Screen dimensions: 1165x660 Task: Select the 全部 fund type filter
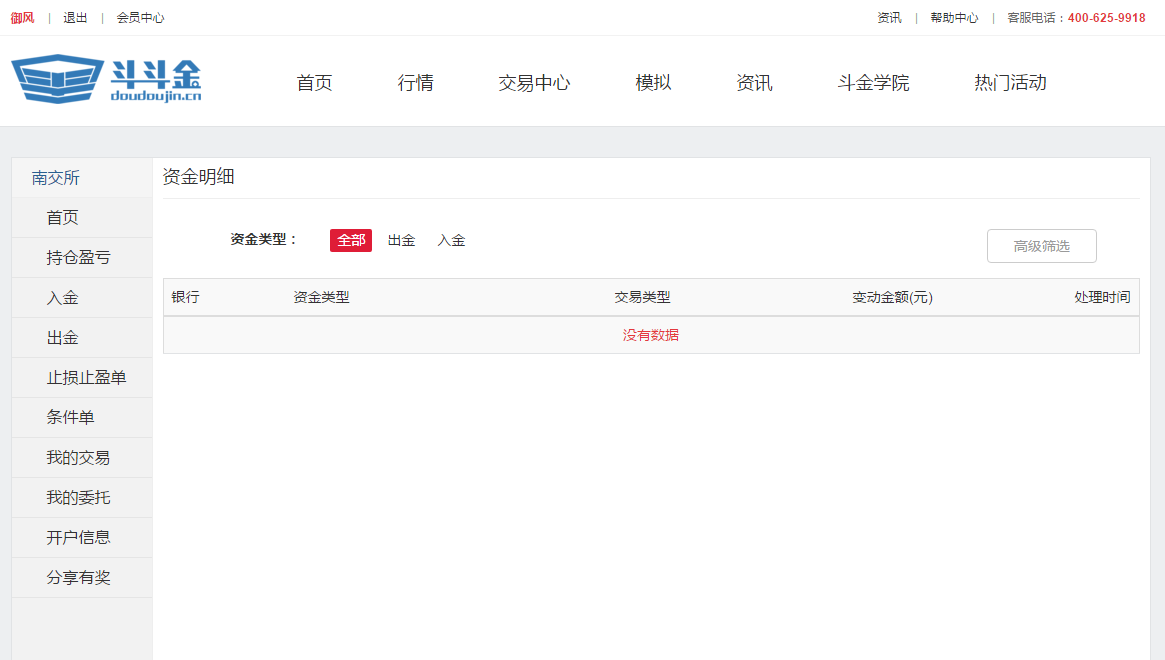pos(350,240)
